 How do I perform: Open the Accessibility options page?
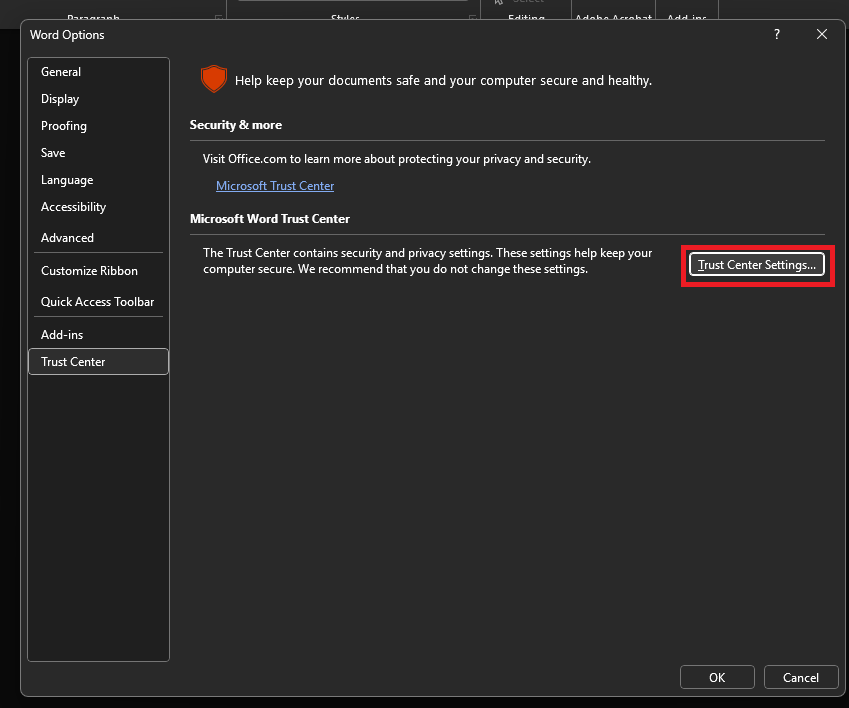coord(73,207)
